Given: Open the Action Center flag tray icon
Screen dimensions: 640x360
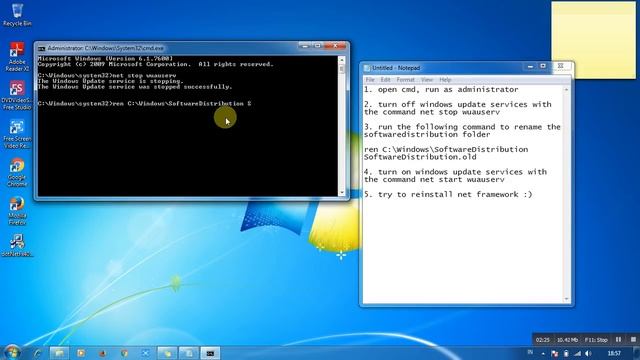Looking at the screenshot, I should point(554,353).
